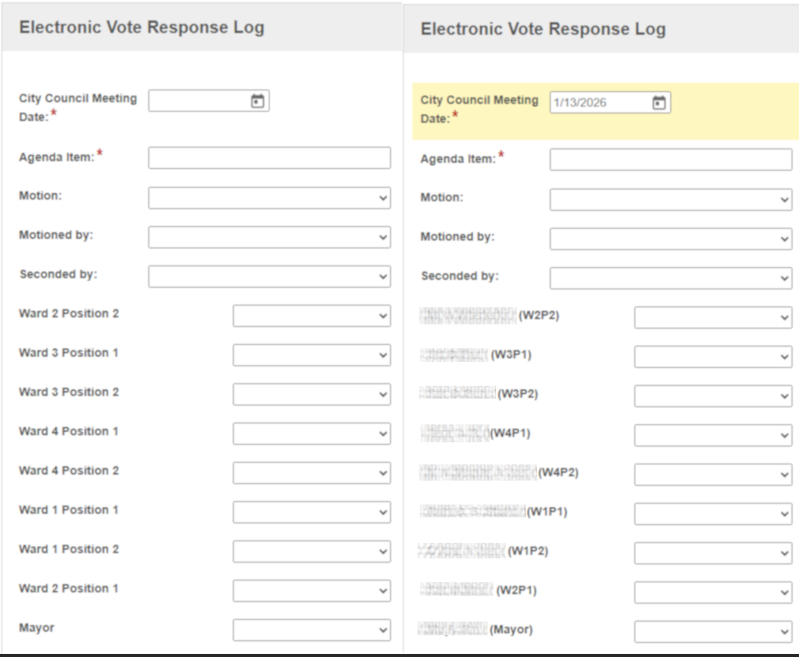Expand the (W3P1) member vote dropdown
799x657 pixels.
(x=712, y=356)
